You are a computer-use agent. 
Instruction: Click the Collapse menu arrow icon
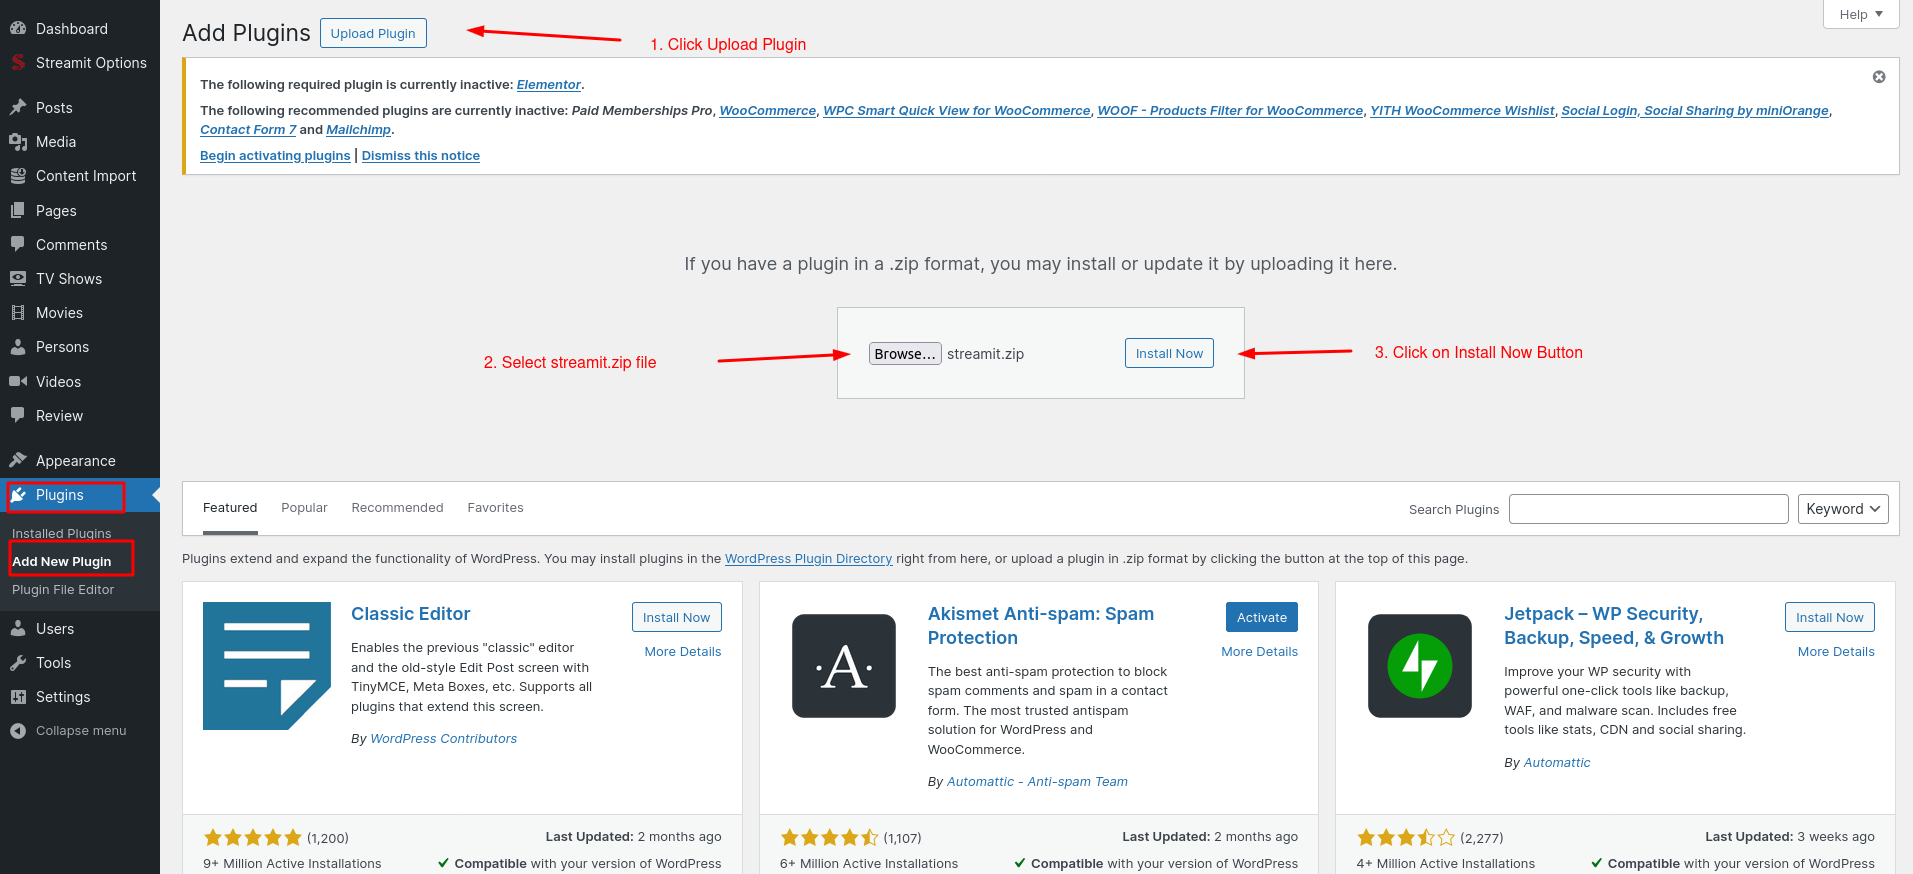[18, 731]
